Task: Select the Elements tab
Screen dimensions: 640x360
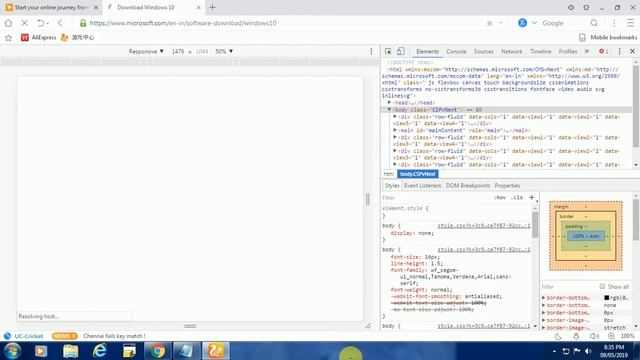Action: [x=427, y=51]
